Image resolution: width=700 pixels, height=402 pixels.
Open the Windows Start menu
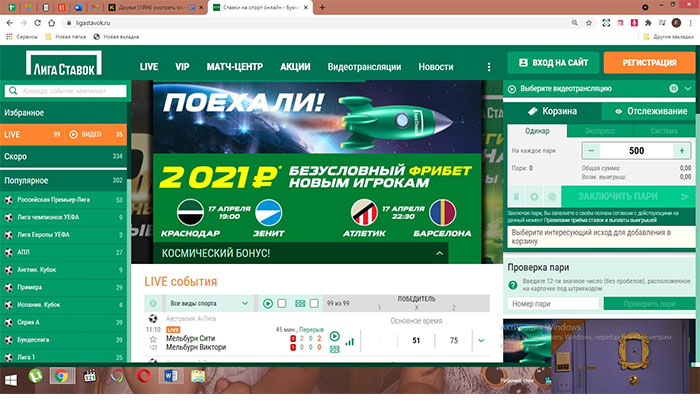coord(11,380)
